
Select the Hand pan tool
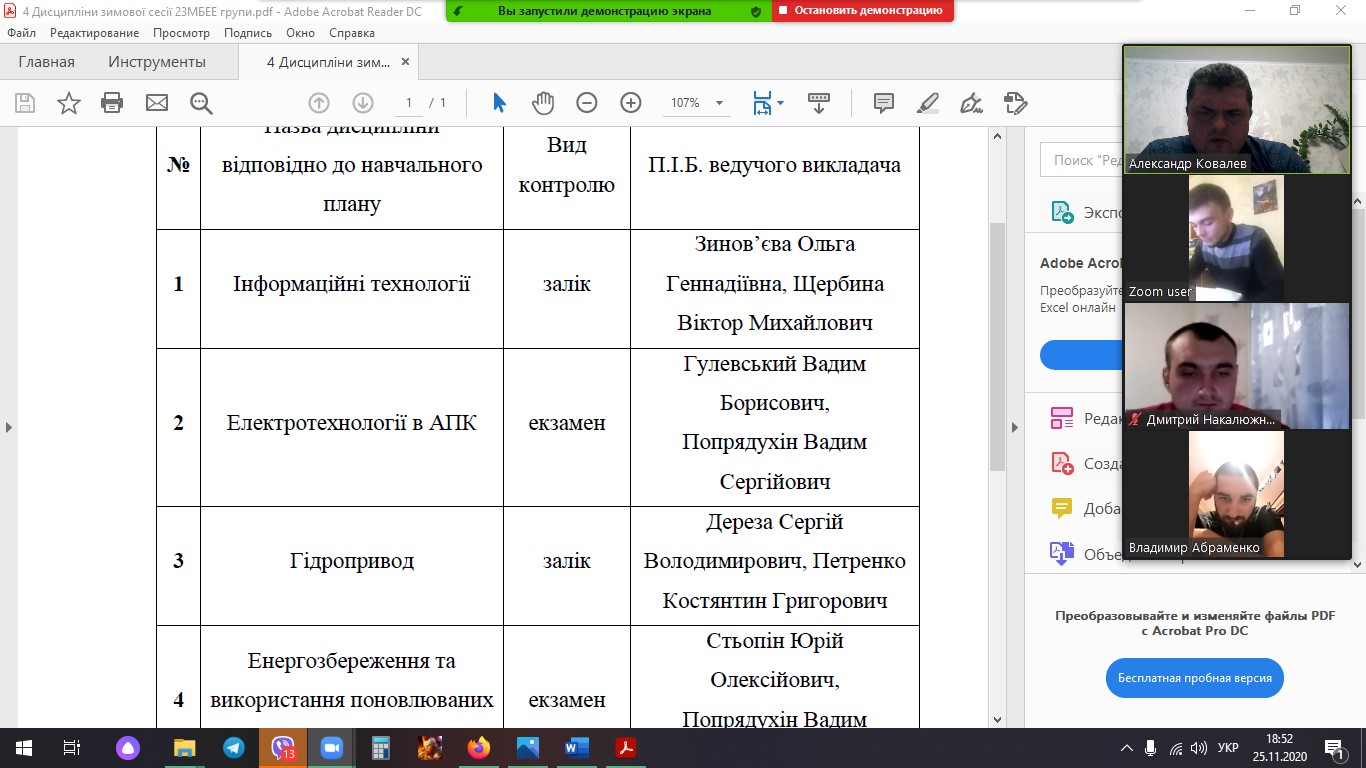tap(542, 103)
